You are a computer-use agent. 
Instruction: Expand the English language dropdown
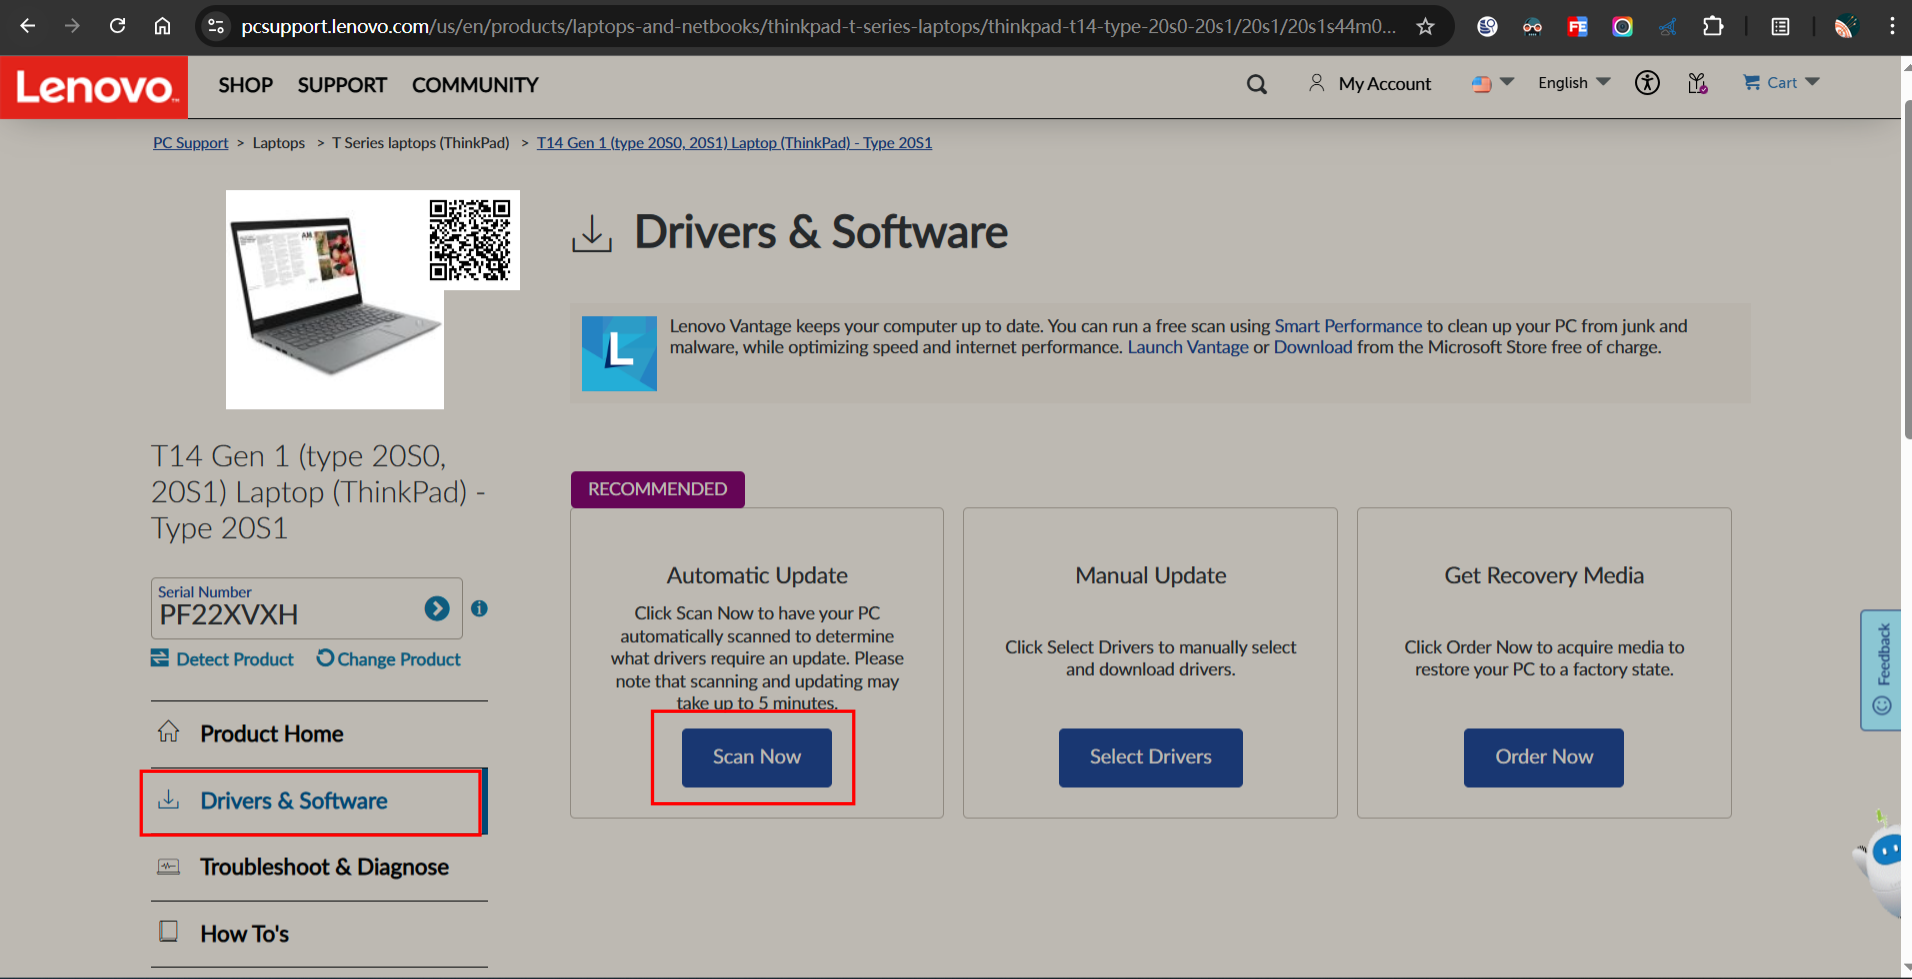click(x=1573, y=83)
